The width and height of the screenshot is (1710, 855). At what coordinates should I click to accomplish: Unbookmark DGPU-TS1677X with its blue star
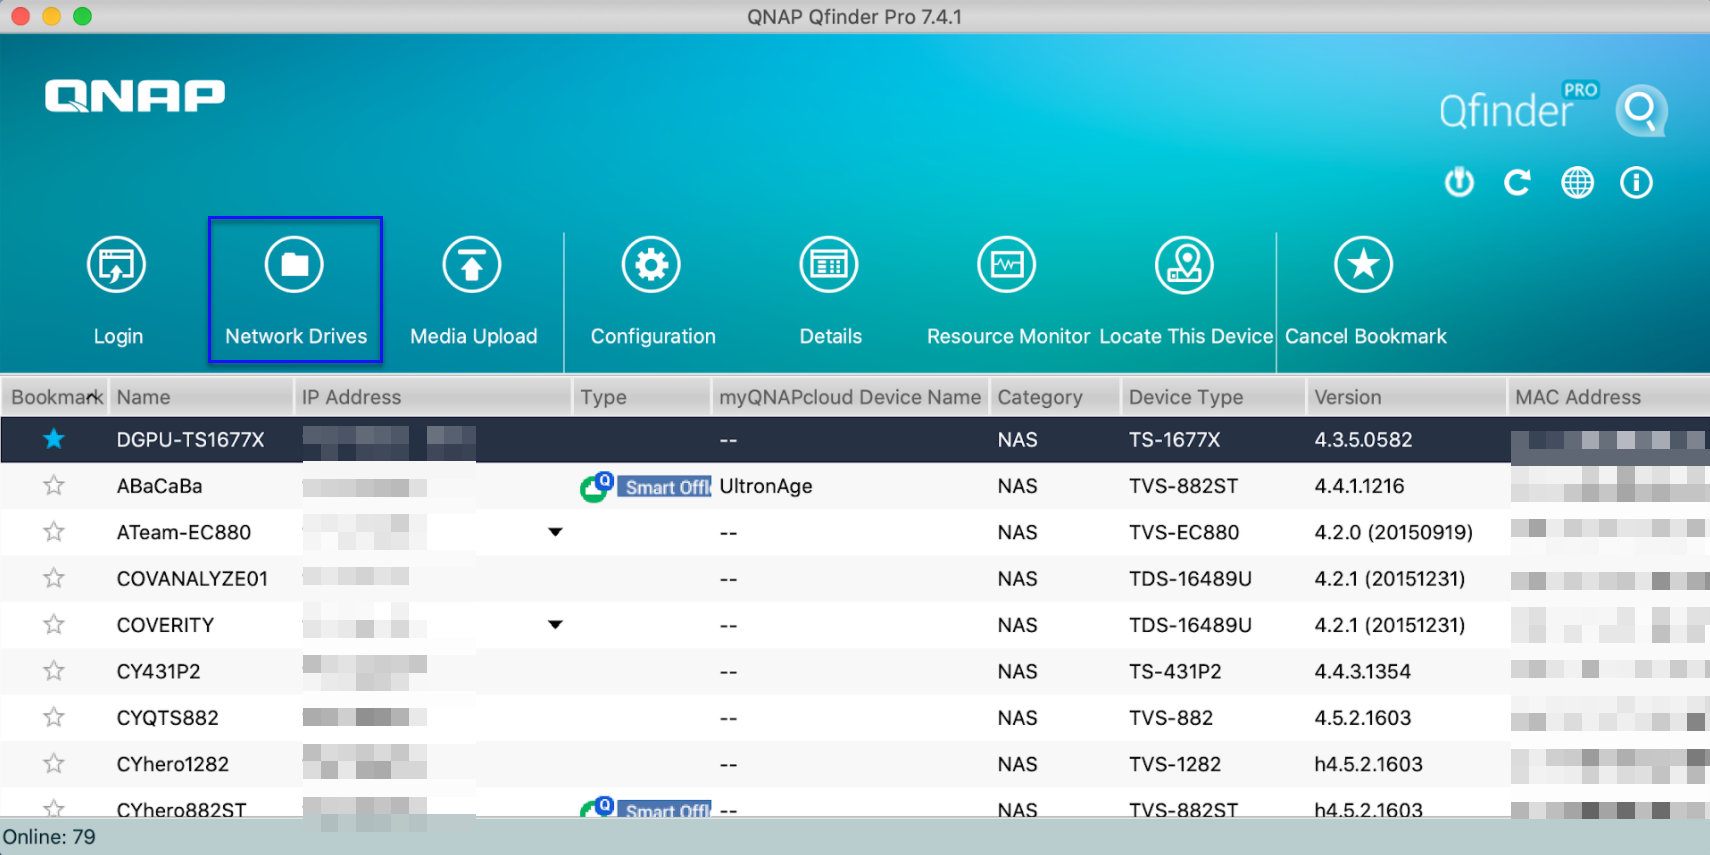54,439
